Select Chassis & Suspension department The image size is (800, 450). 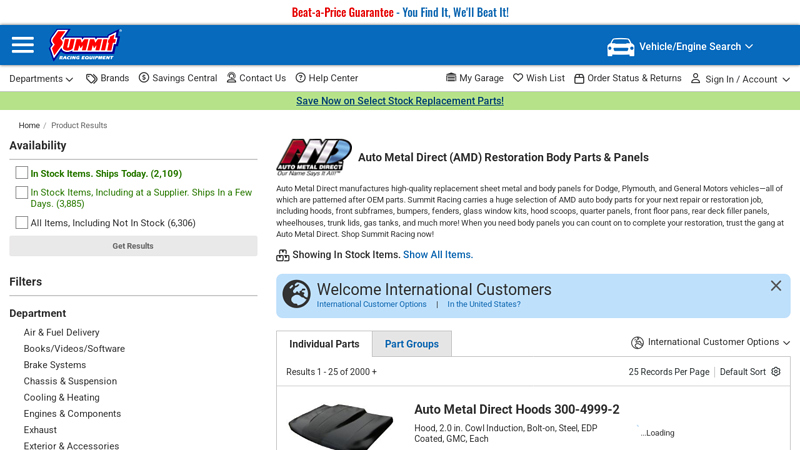[70, 382]
